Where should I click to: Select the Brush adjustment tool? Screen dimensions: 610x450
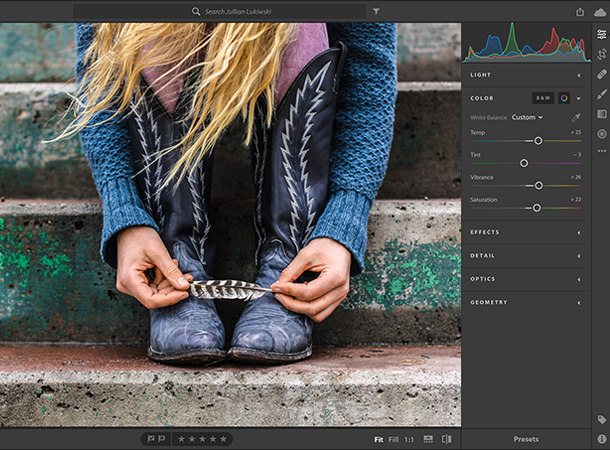[x=601, y=94]
